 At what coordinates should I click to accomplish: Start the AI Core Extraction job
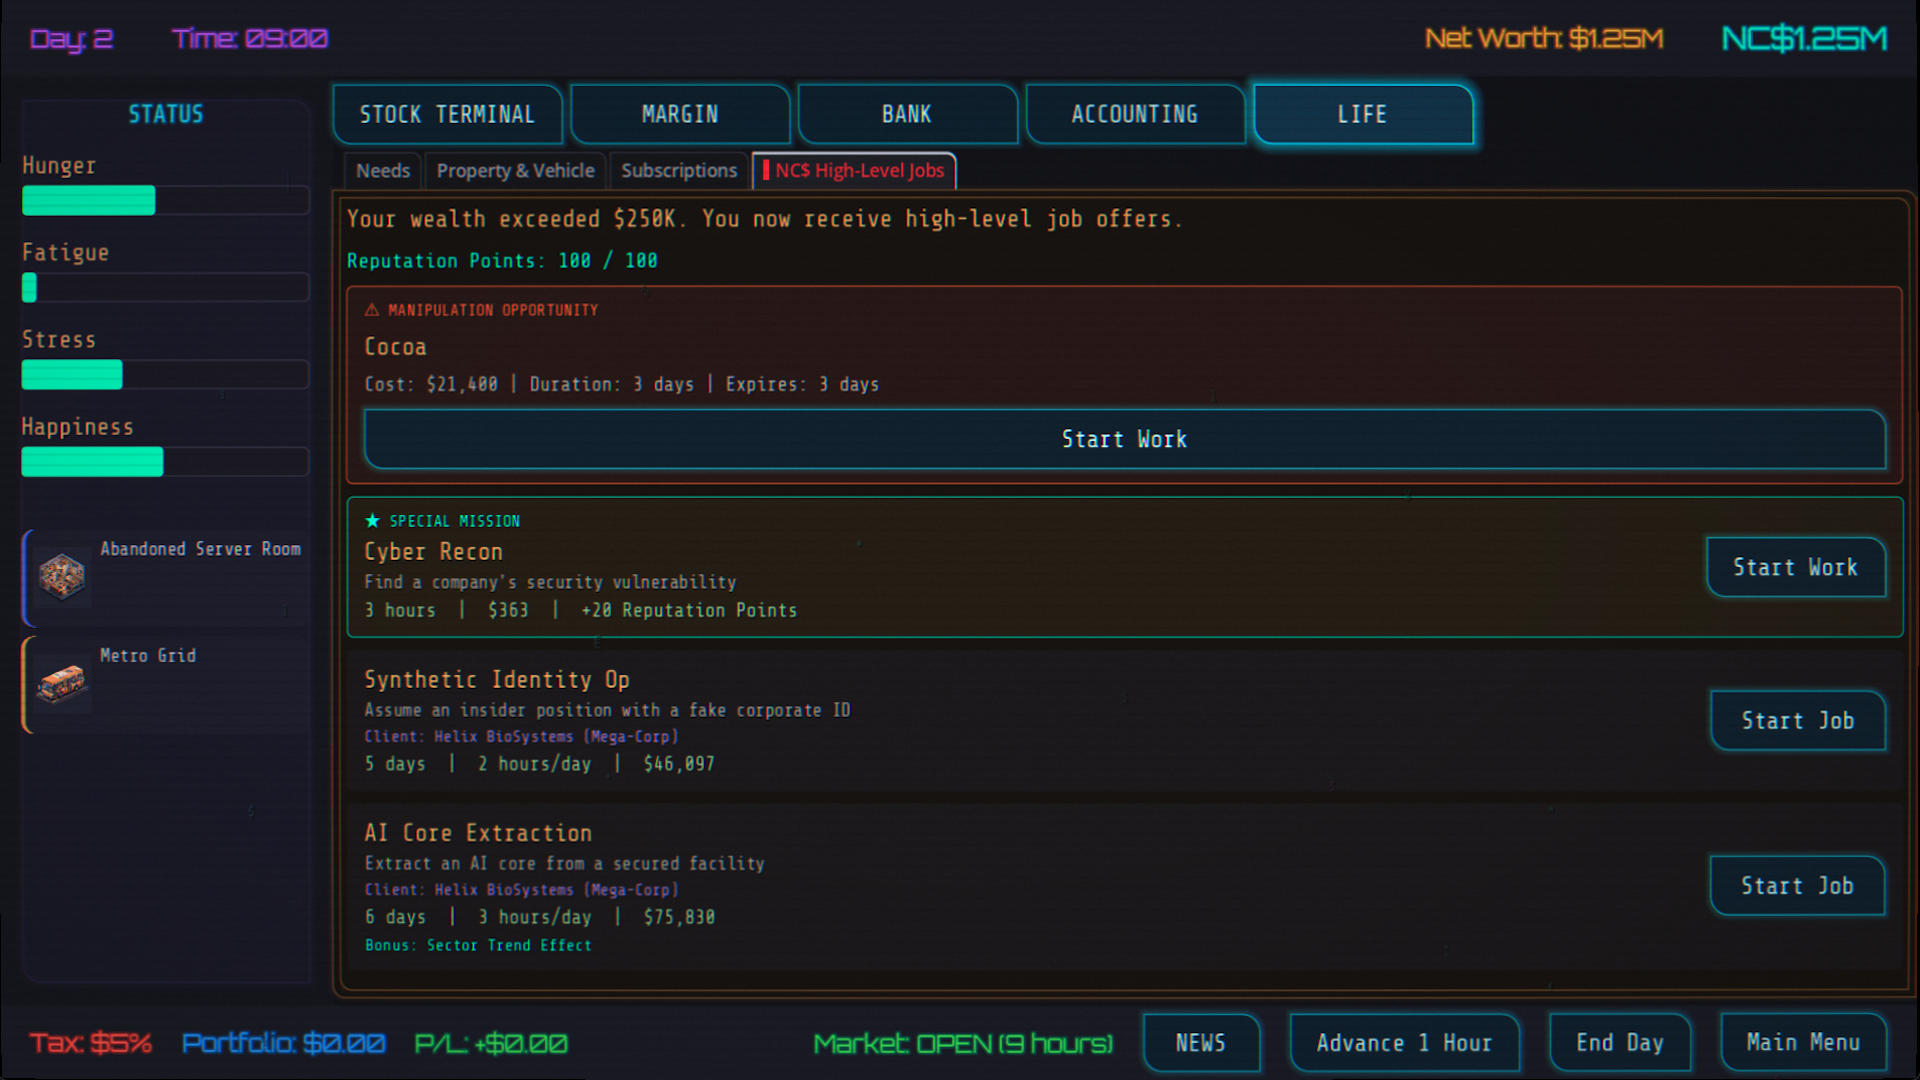click(x=1798, y=886)
